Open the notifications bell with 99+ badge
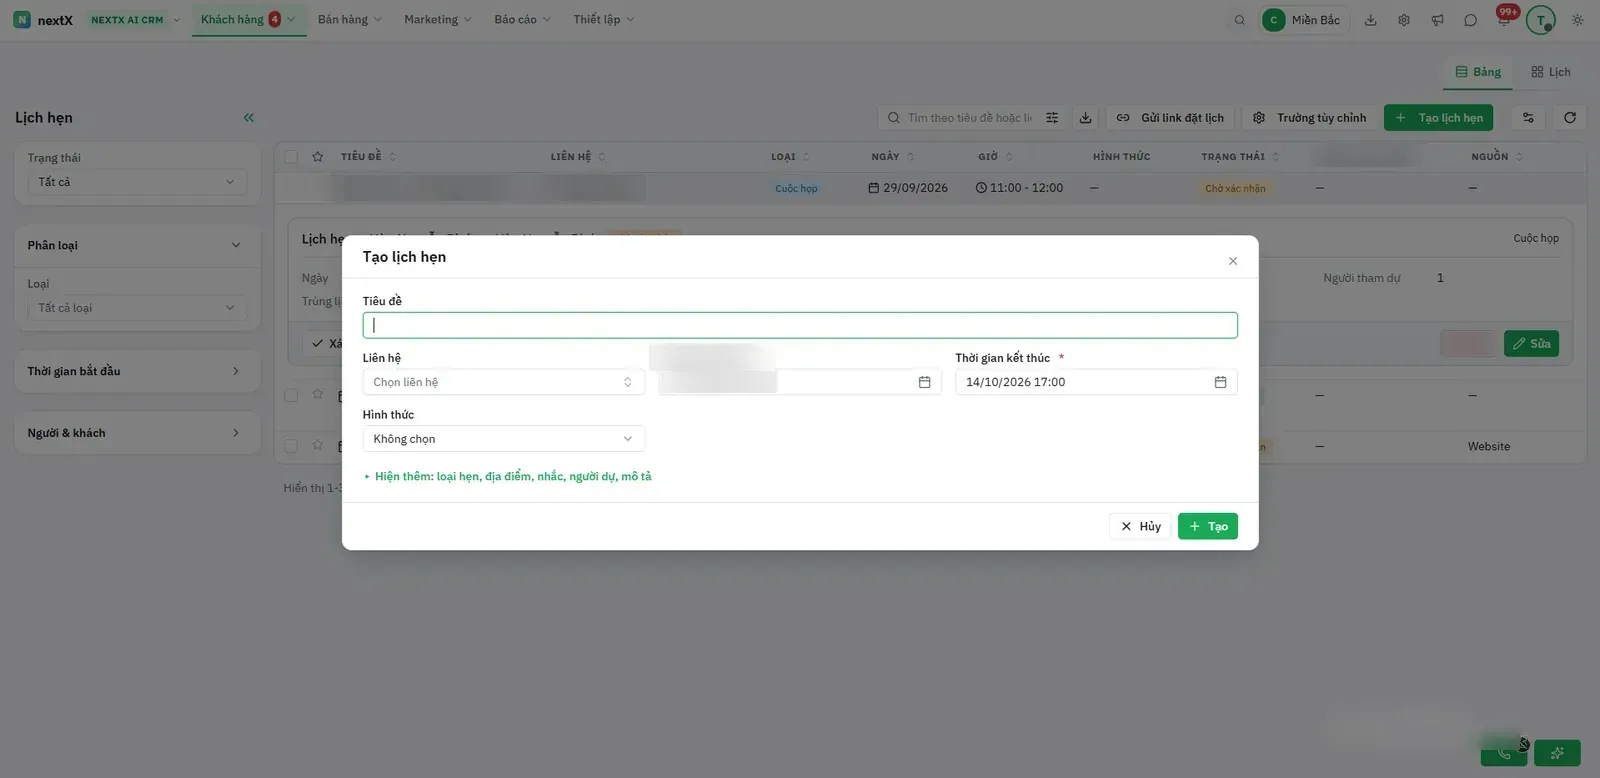Screen dimensions: 1600x778 pos(1504,19)
